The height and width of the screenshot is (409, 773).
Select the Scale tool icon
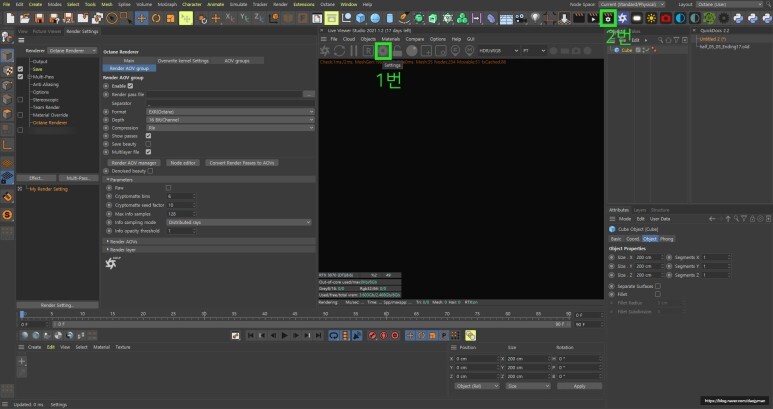tap(171, 19)
